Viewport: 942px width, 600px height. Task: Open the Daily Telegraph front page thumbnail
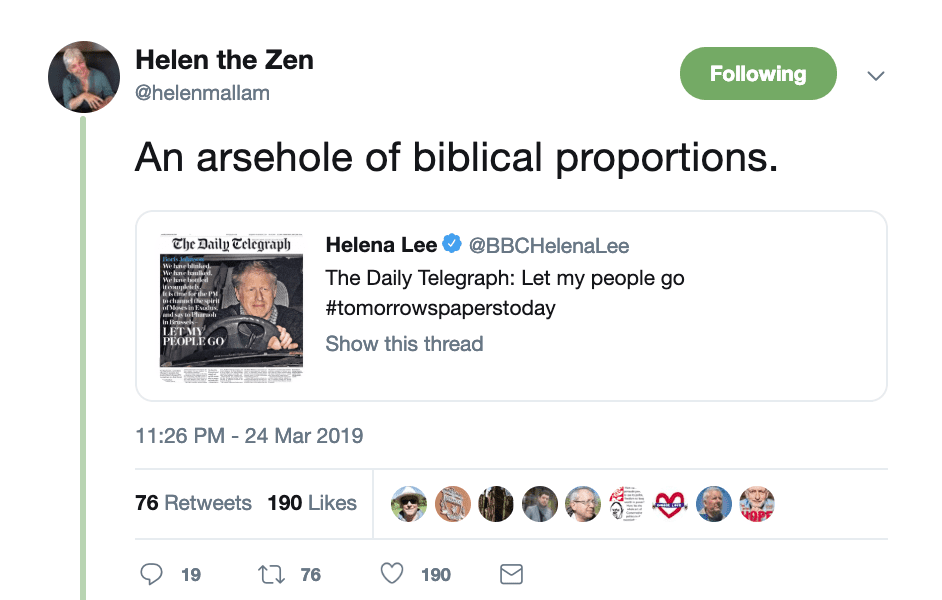coord(231,308)
